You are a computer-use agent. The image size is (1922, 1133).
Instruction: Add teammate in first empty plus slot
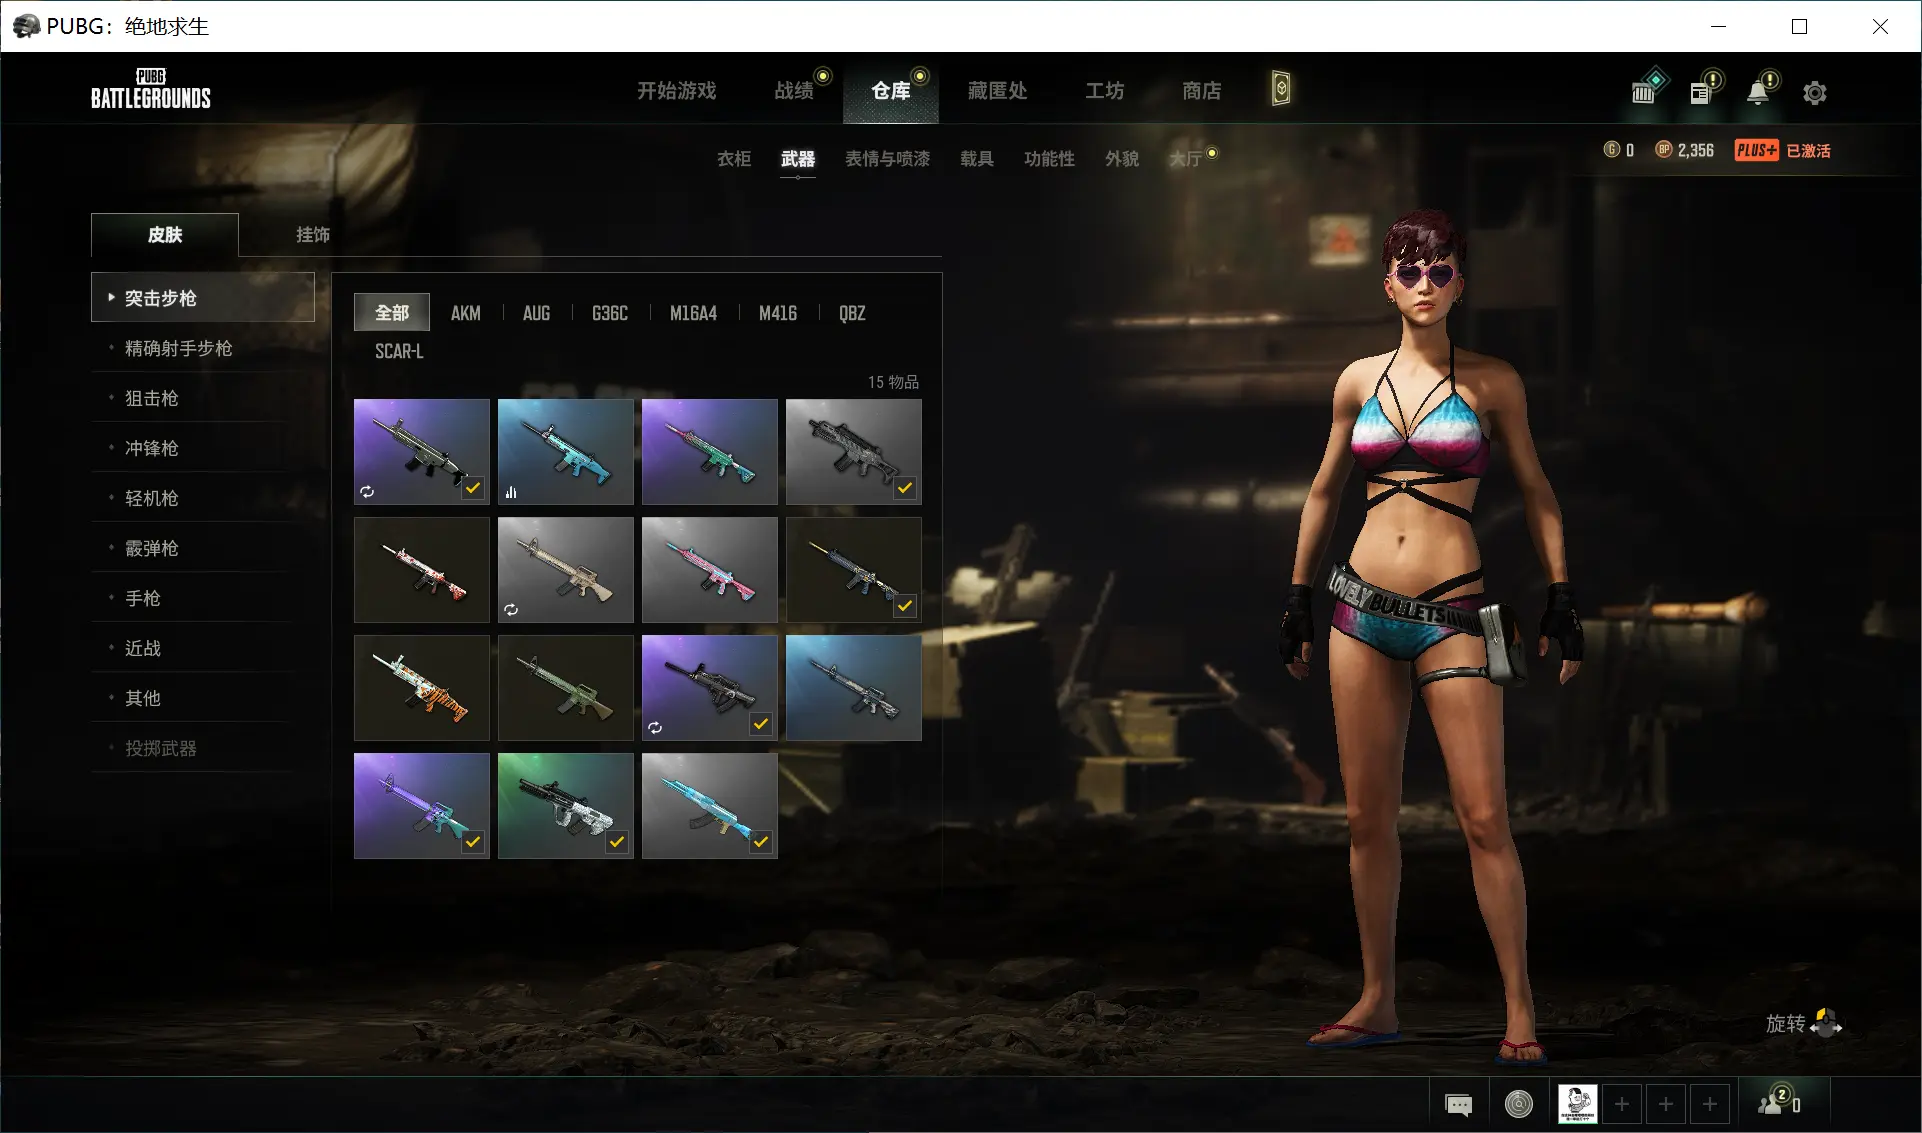[1622, 1104]
